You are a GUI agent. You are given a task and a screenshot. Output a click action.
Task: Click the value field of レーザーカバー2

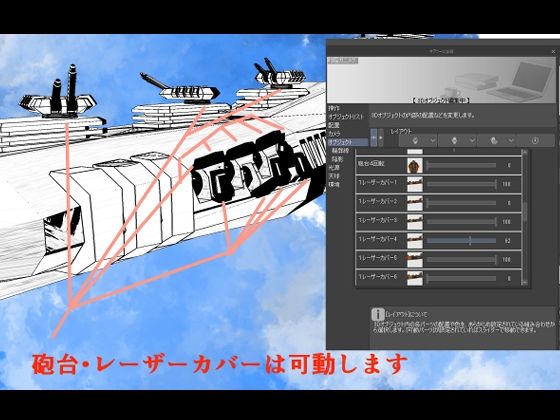point(508,203)
